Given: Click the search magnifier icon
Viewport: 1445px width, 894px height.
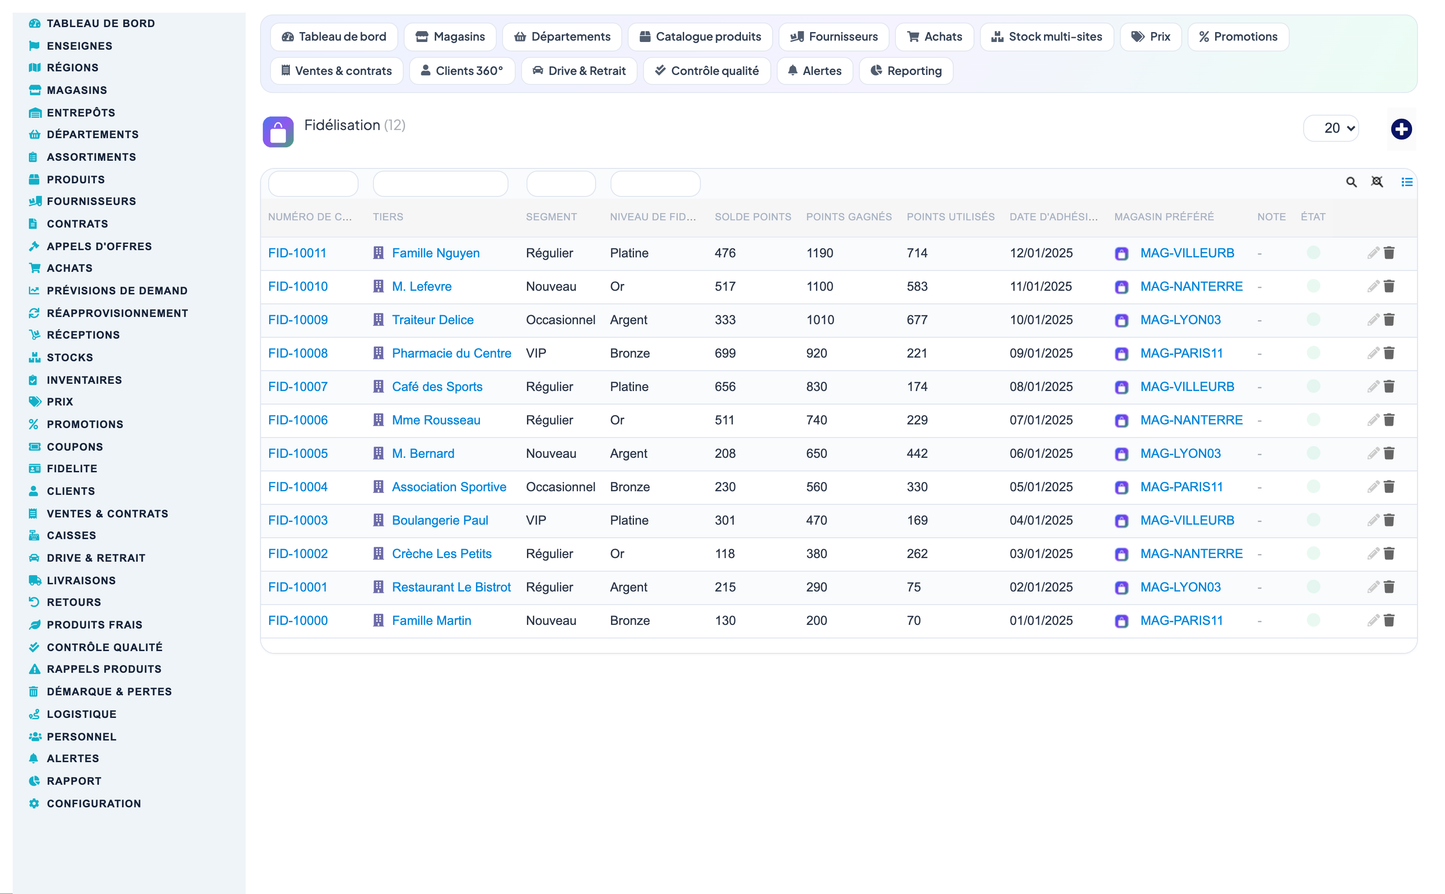Looking at the screenshot, I should [x=1351, y=182].
